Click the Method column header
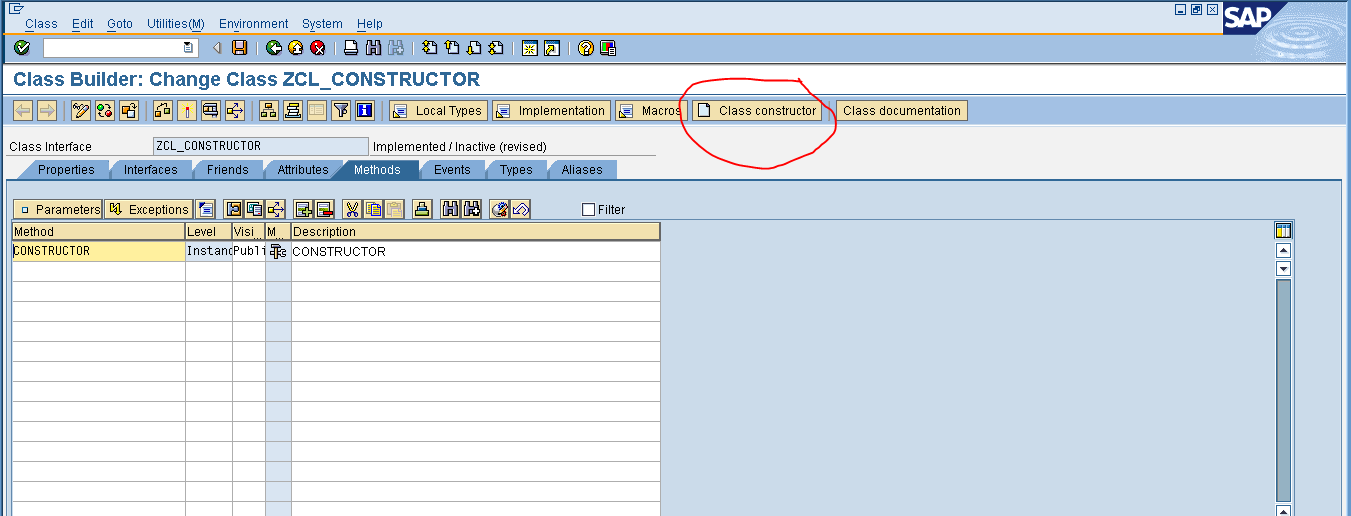The height and width of the screenshot is (516, 1351). click(x=99, y=231)
